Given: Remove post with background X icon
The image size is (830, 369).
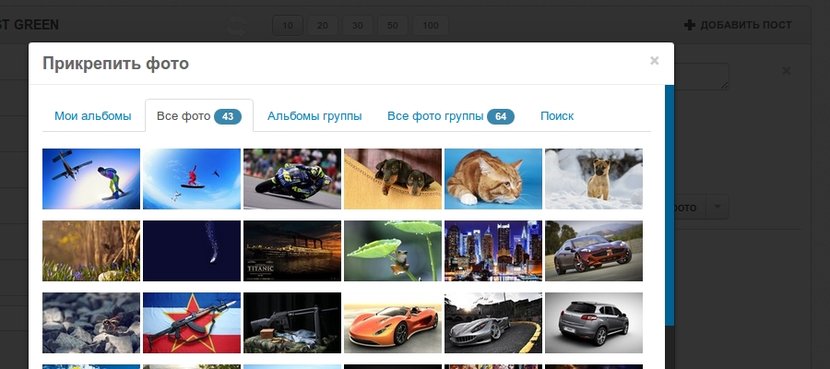Looking at the screenshot, I should [786, 70].
